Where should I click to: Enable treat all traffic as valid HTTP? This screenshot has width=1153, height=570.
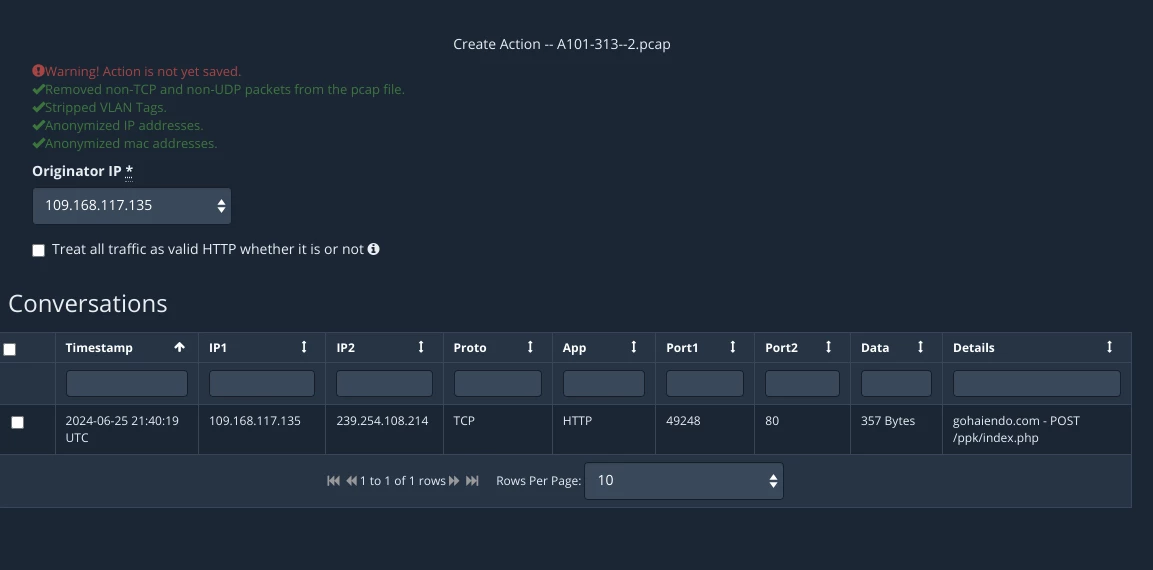pyautogui.click(x=38, y=250)
